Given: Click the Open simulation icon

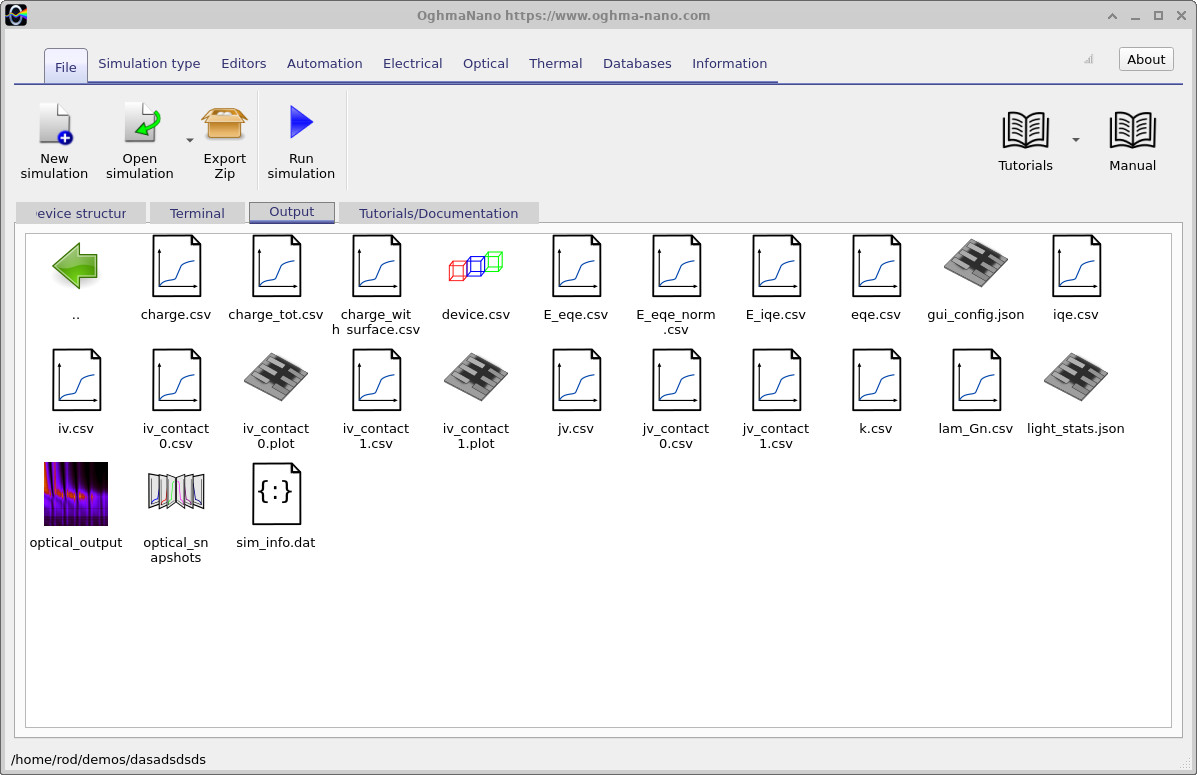Looking at the screenshot, I should tap(142, 122).
